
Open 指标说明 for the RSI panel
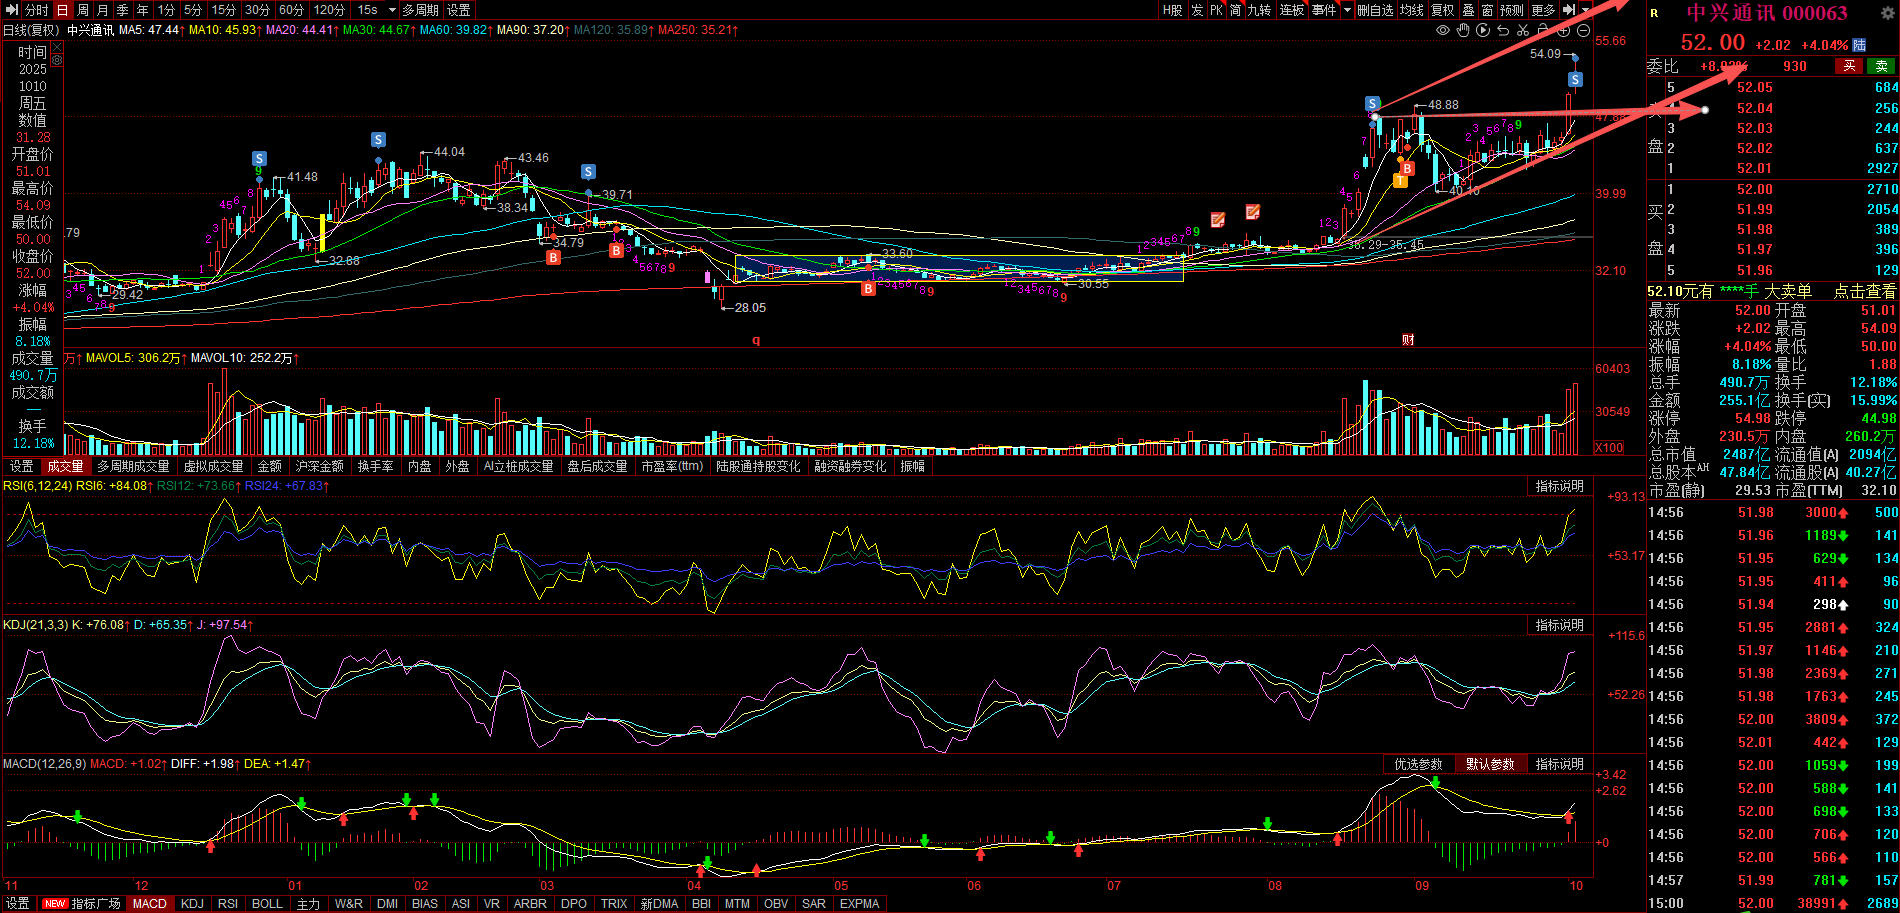point(1560,486)
